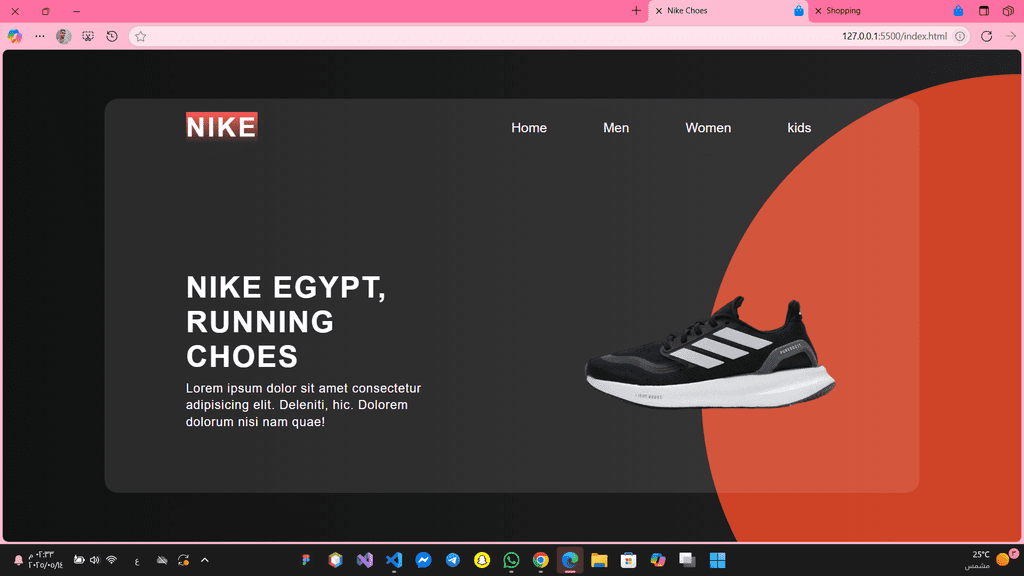Viewport: 1024px width, 576px height.
Task: Open Snapchat from taskbar
Action: click(482, 560)
